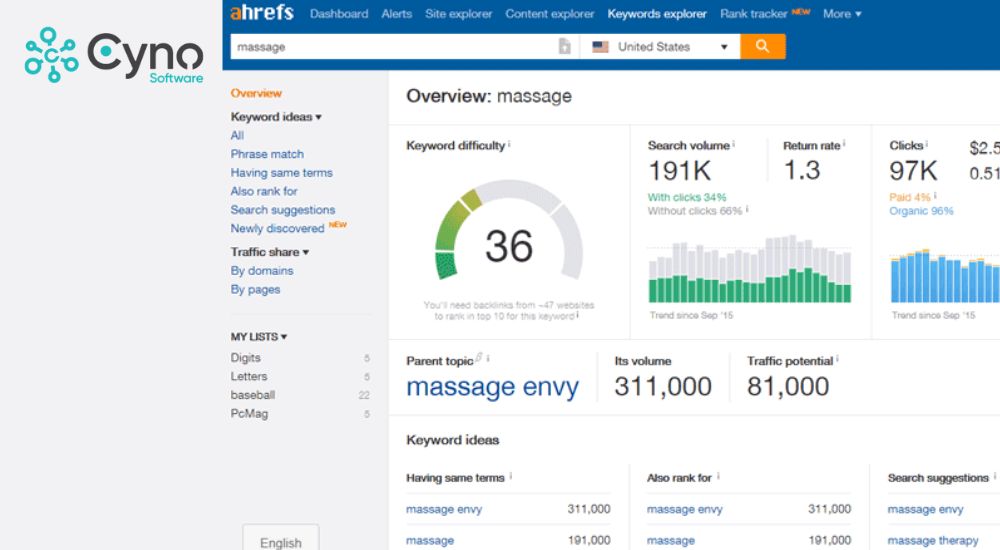
Task: Open Rank tracker
Action: click(754, 13)
